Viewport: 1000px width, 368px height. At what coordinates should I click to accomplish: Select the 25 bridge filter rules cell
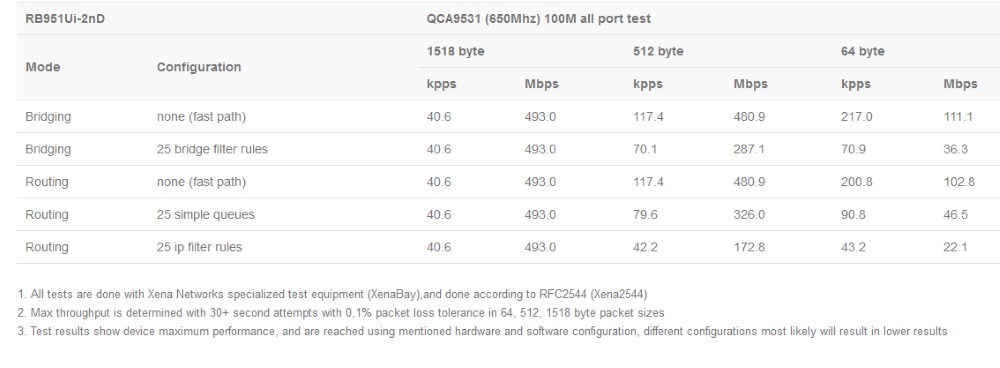(x=212, y=149)
